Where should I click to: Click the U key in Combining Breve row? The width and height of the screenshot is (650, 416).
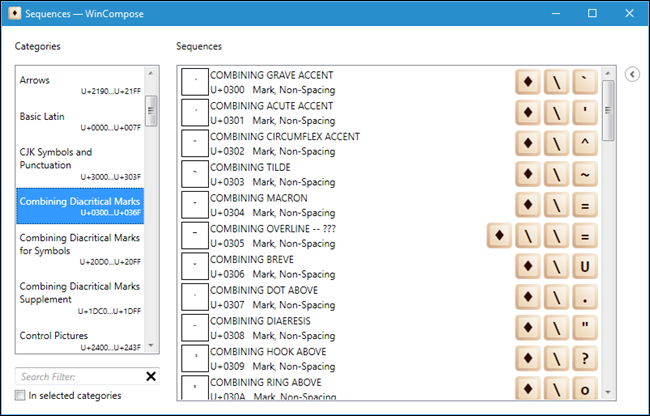coord(587,267)
